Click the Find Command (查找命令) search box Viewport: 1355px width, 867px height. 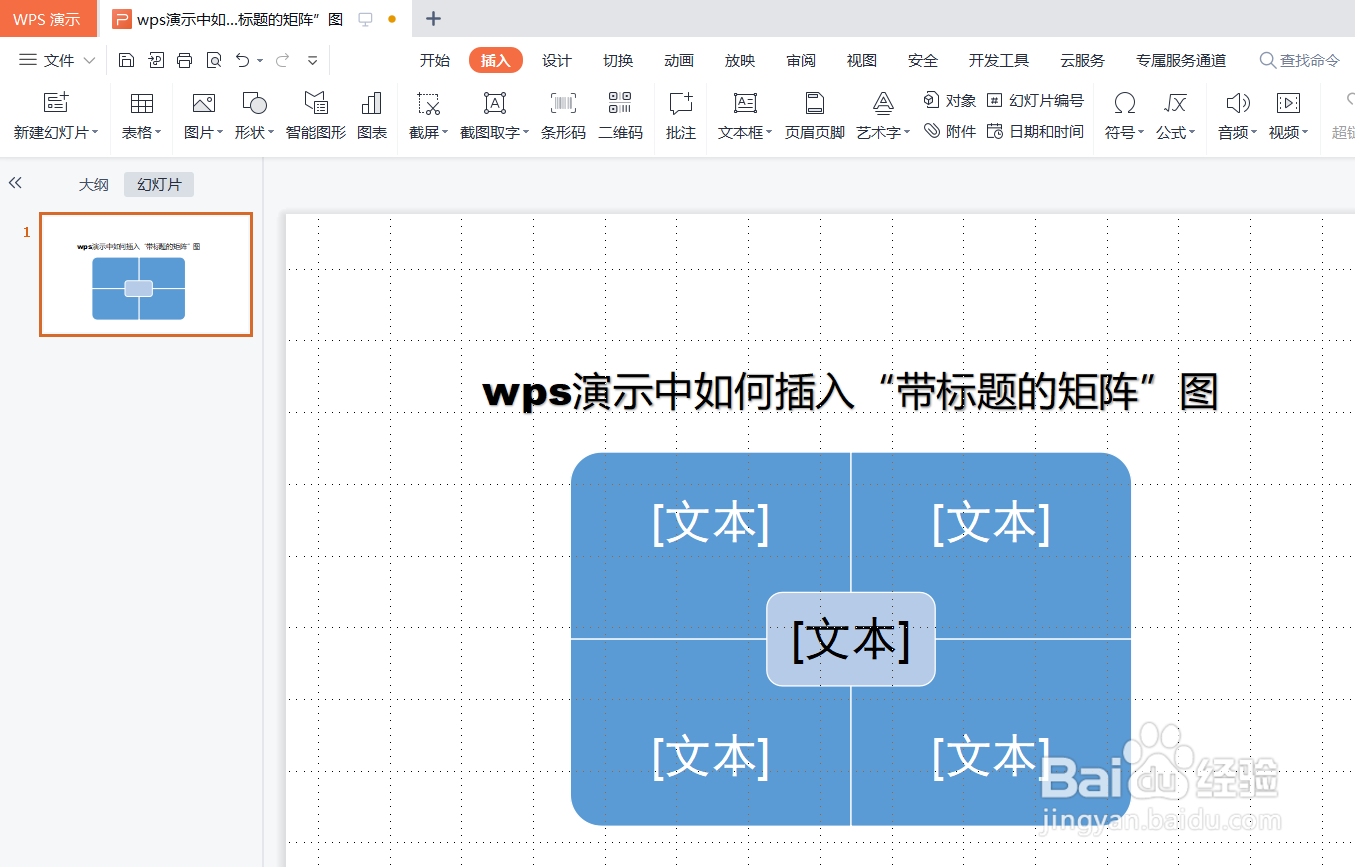click(x=1299, y=60)
